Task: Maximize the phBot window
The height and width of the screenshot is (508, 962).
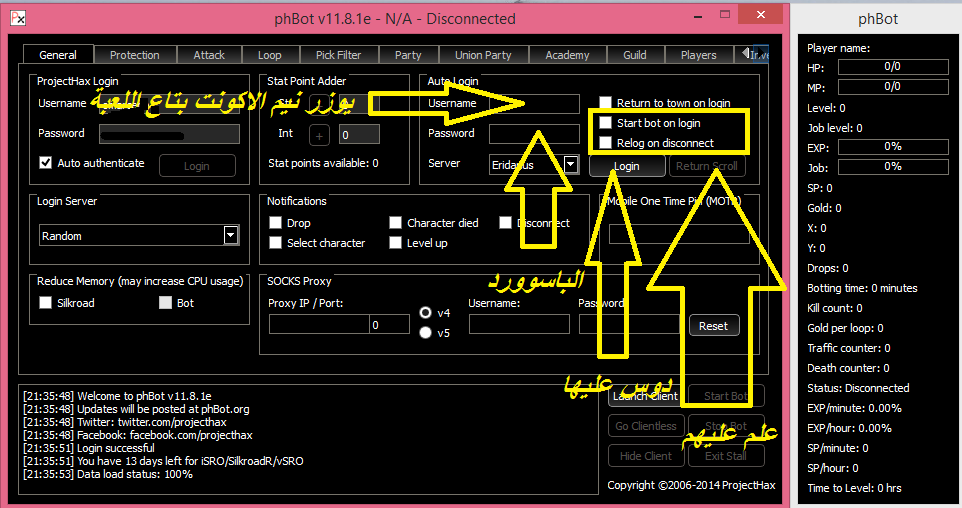Action: pyautogui.click(x=725, y=15)
